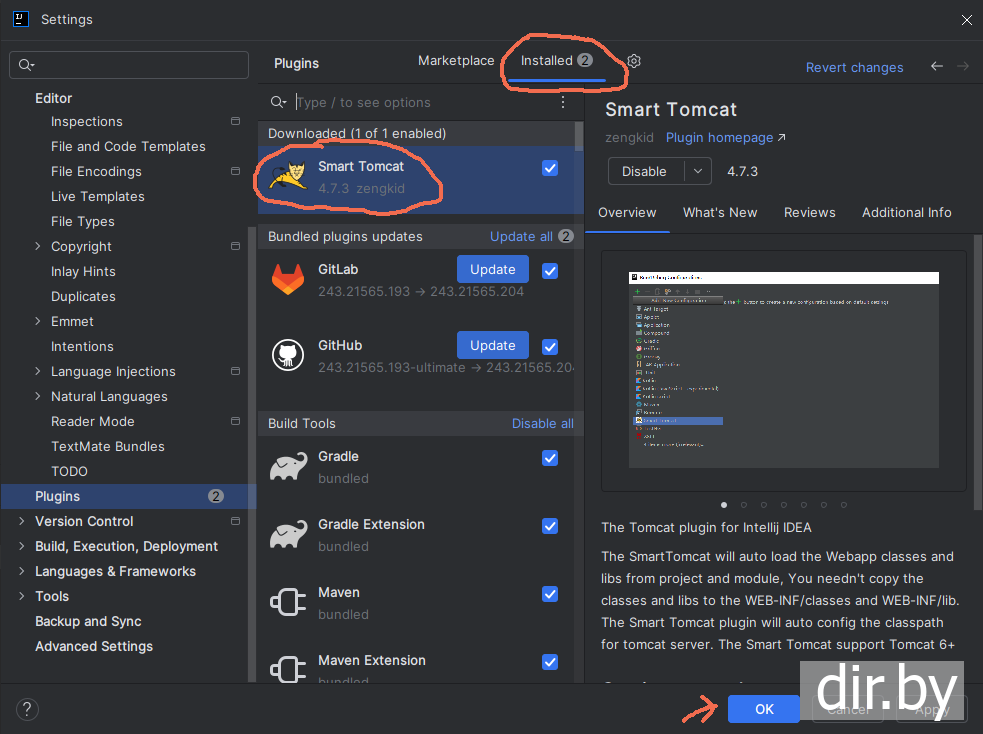The width and height of the screenshot is (983, 734).
Task: Toggle the GitLab plugin checkbox
Action: click(550, 271)
